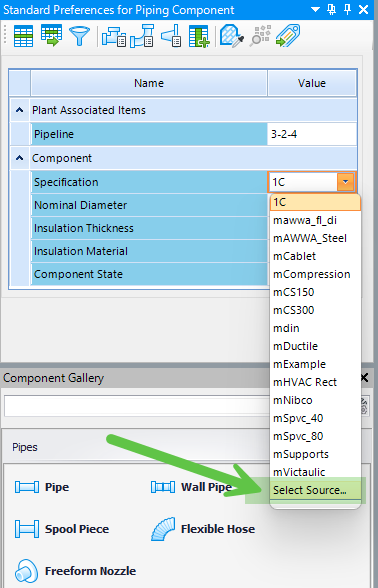This screenshot has width=378, height=588.
Task: Click the Name column header
Action: tap(149, 83)
